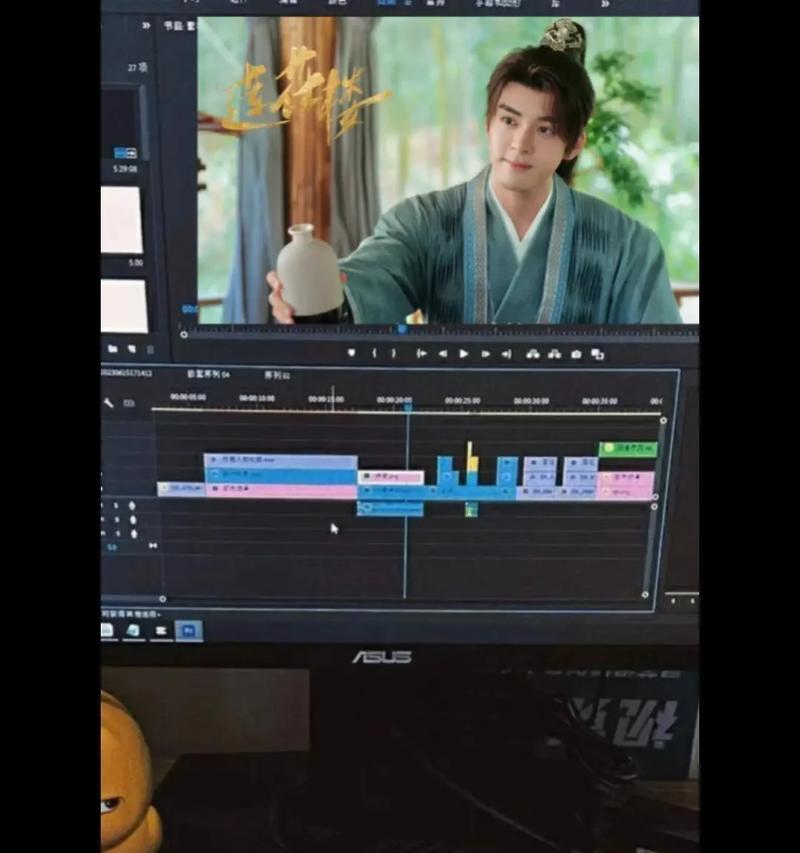Toggle Solo on the first audio track
This screenshot has width=800, height=853.
(116, 506)
